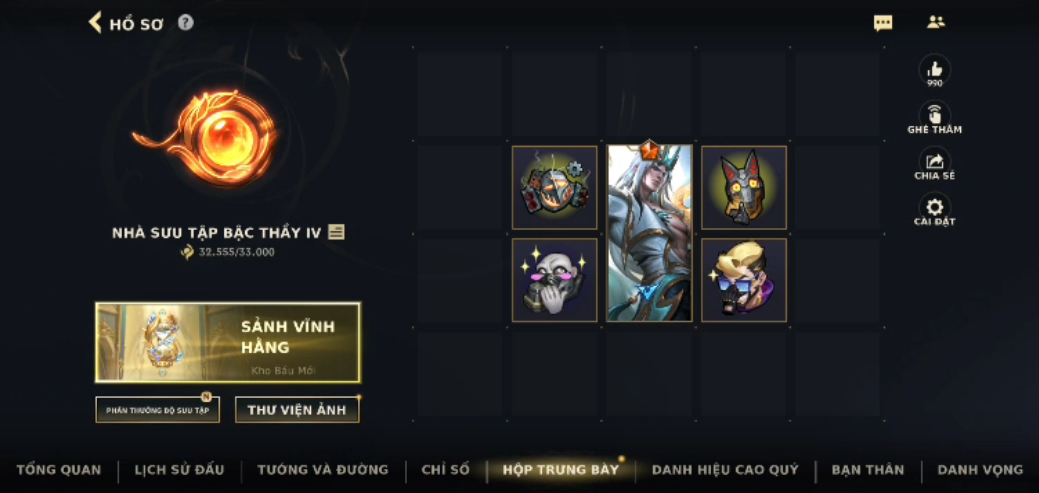The width and height of the screenshot is (1039, 493).
Task: Open collector rank details list icon
Action: point(337,233)
